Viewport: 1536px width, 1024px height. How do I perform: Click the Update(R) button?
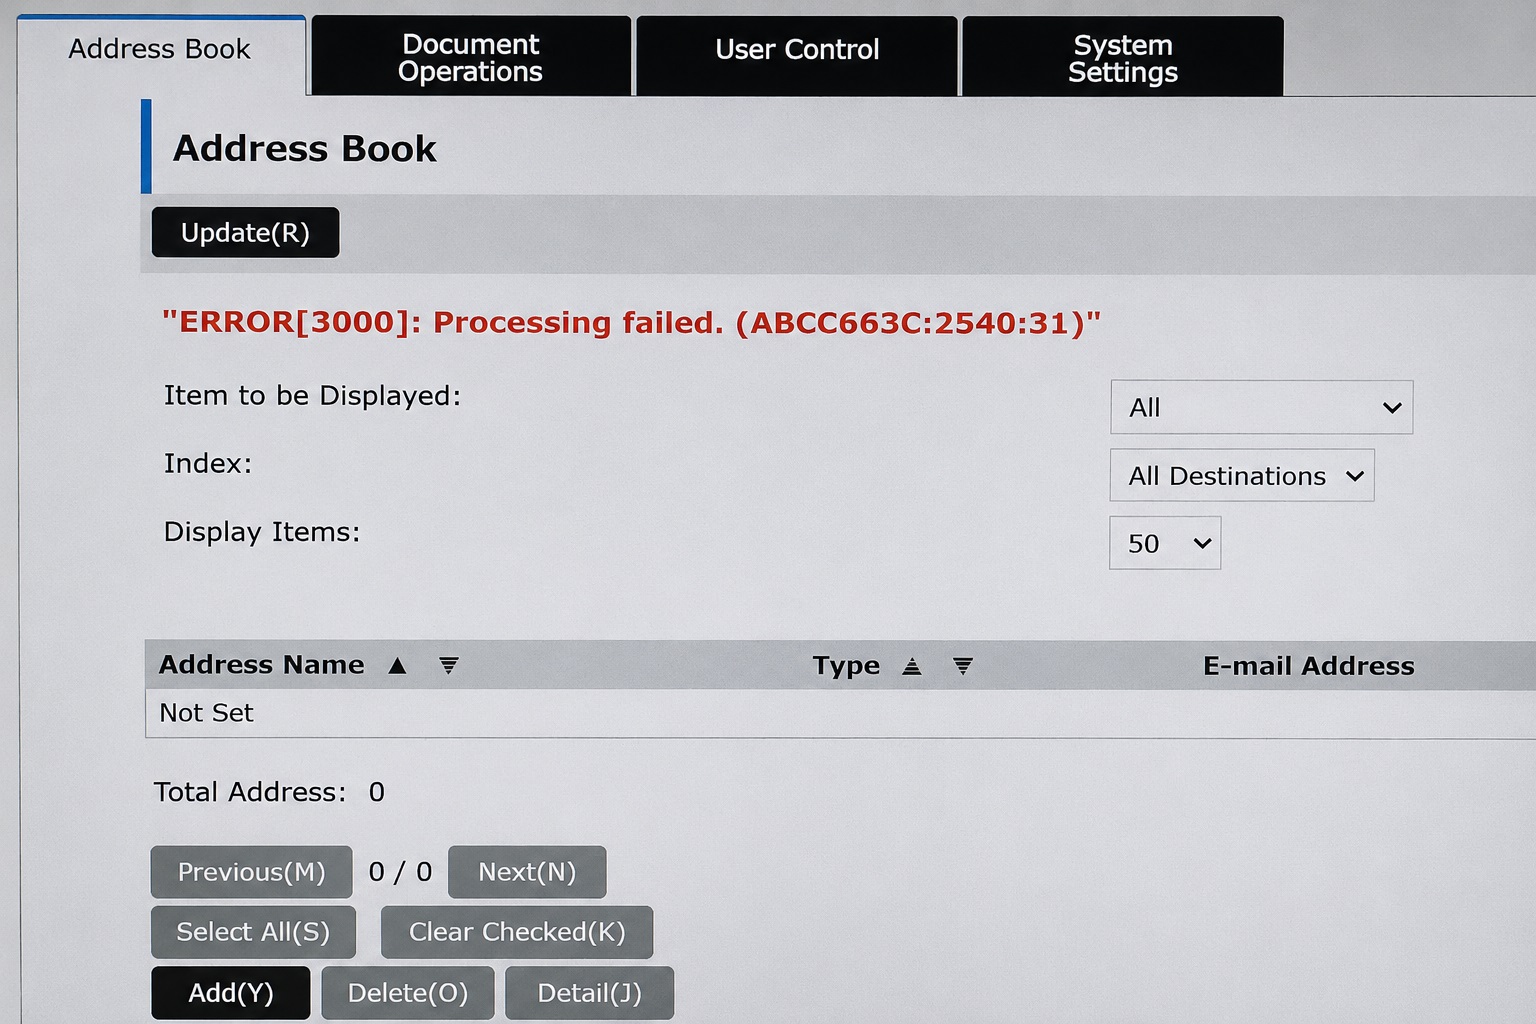pos(245,232)
